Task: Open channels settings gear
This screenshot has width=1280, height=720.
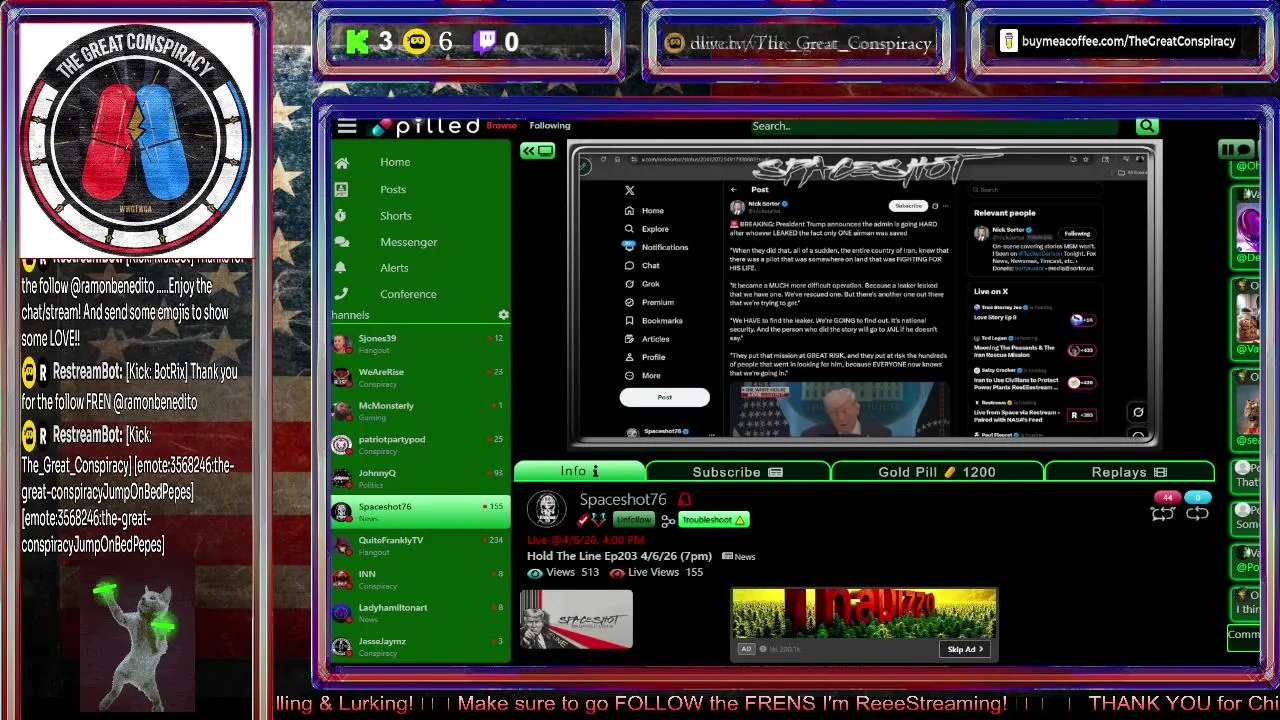Action: click(503, 314)
